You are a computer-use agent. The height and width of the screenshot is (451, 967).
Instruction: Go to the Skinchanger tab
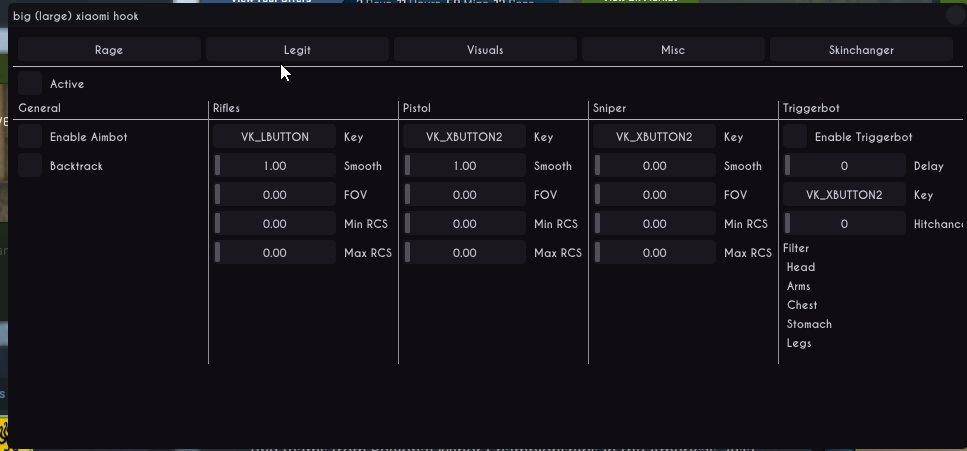click(x=861, y=50)
